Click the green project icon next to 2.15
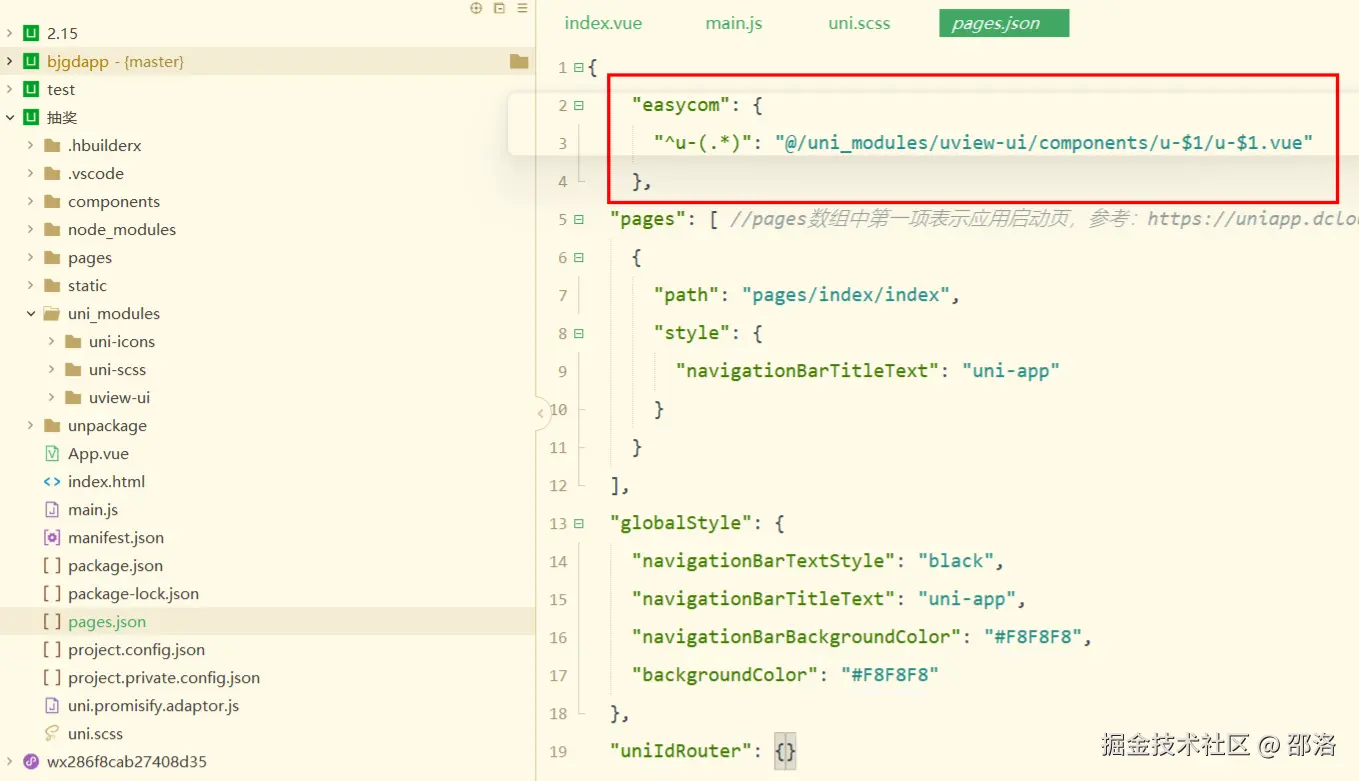The image size is (1359, 781). point(31,33)
